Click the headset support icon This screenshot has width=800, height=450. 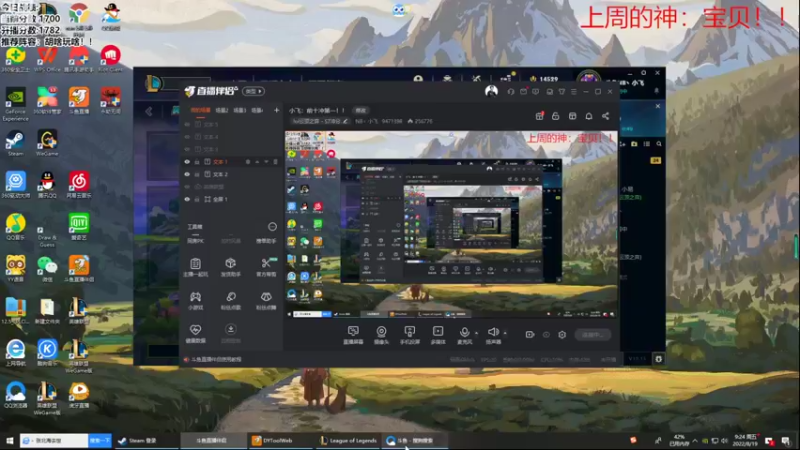pos(511,92)
